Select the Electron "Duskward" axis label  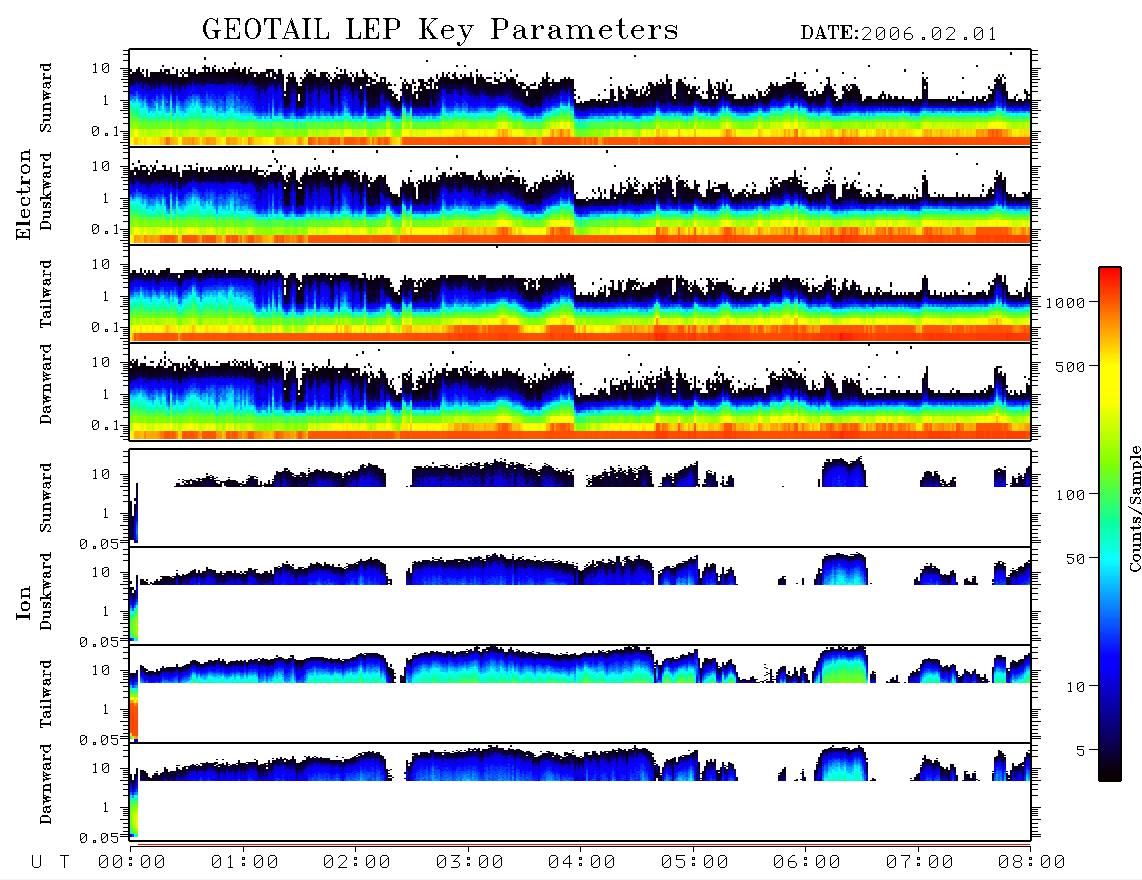(46, 191)
